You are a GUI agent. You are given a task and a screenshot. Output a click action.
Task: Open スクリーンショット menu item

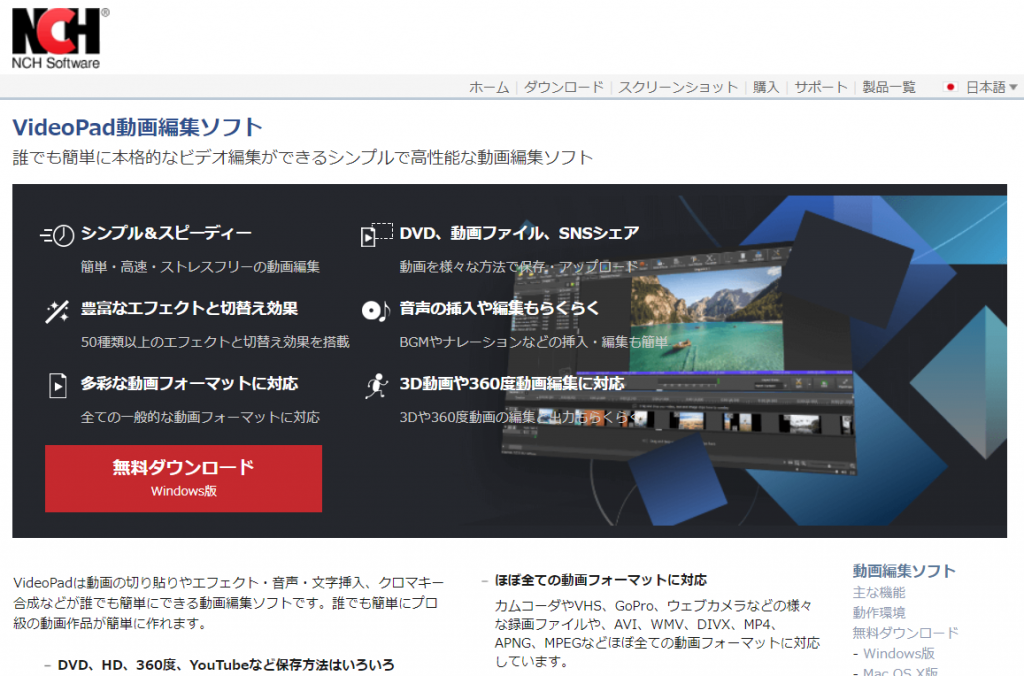(678, 87)
